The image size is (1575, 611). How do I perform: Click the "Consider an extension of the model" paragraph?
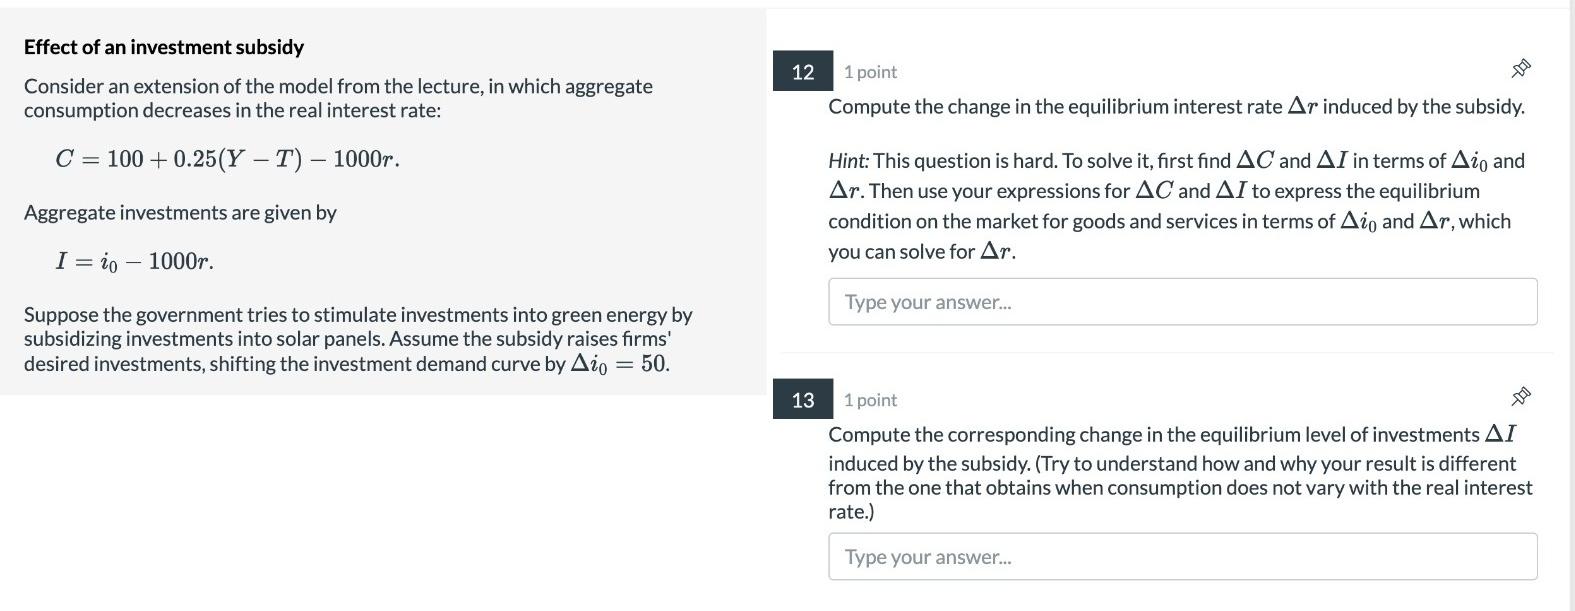click(338, 98)
